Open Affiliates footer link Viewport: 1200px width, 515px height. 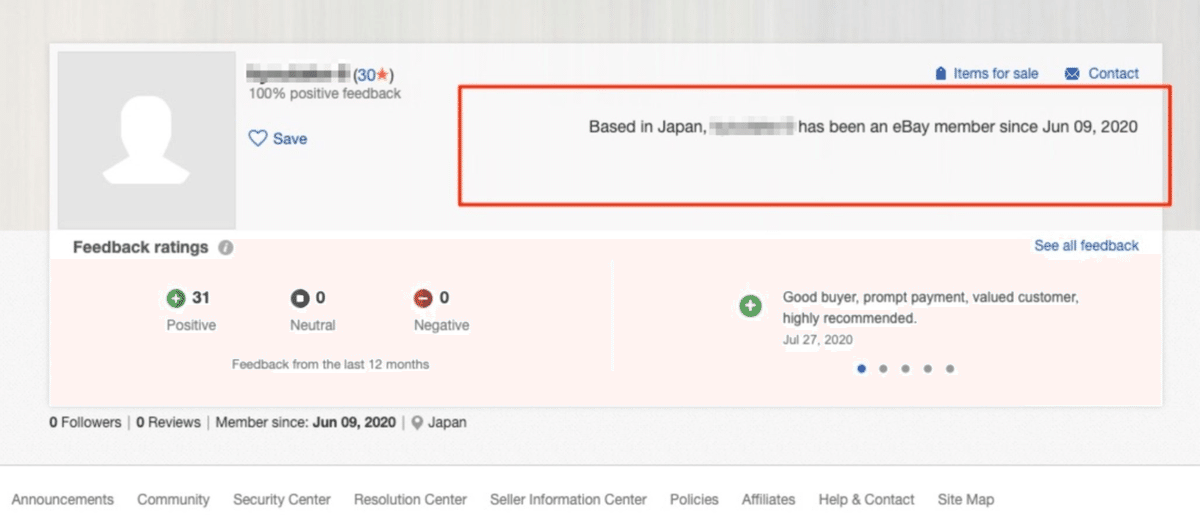[768, 499]
